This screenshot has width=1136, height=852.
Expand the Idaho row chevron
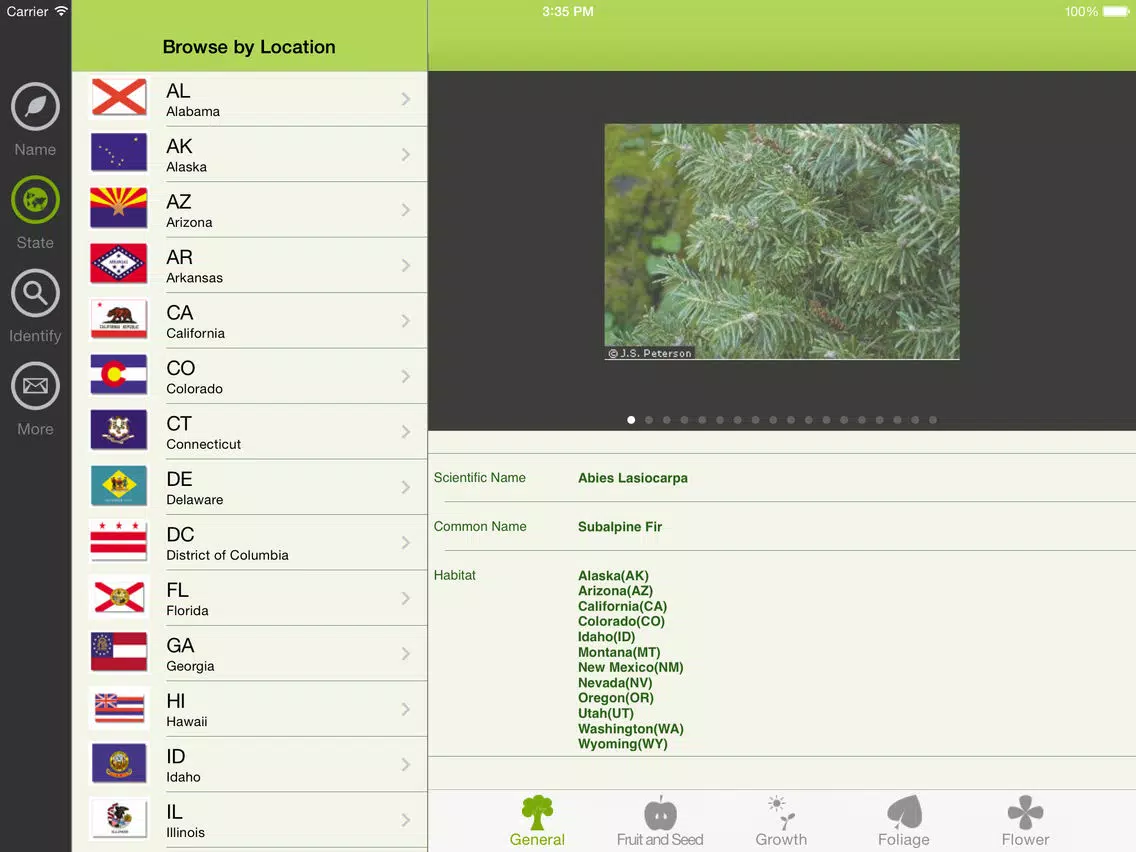coord(406,765)
